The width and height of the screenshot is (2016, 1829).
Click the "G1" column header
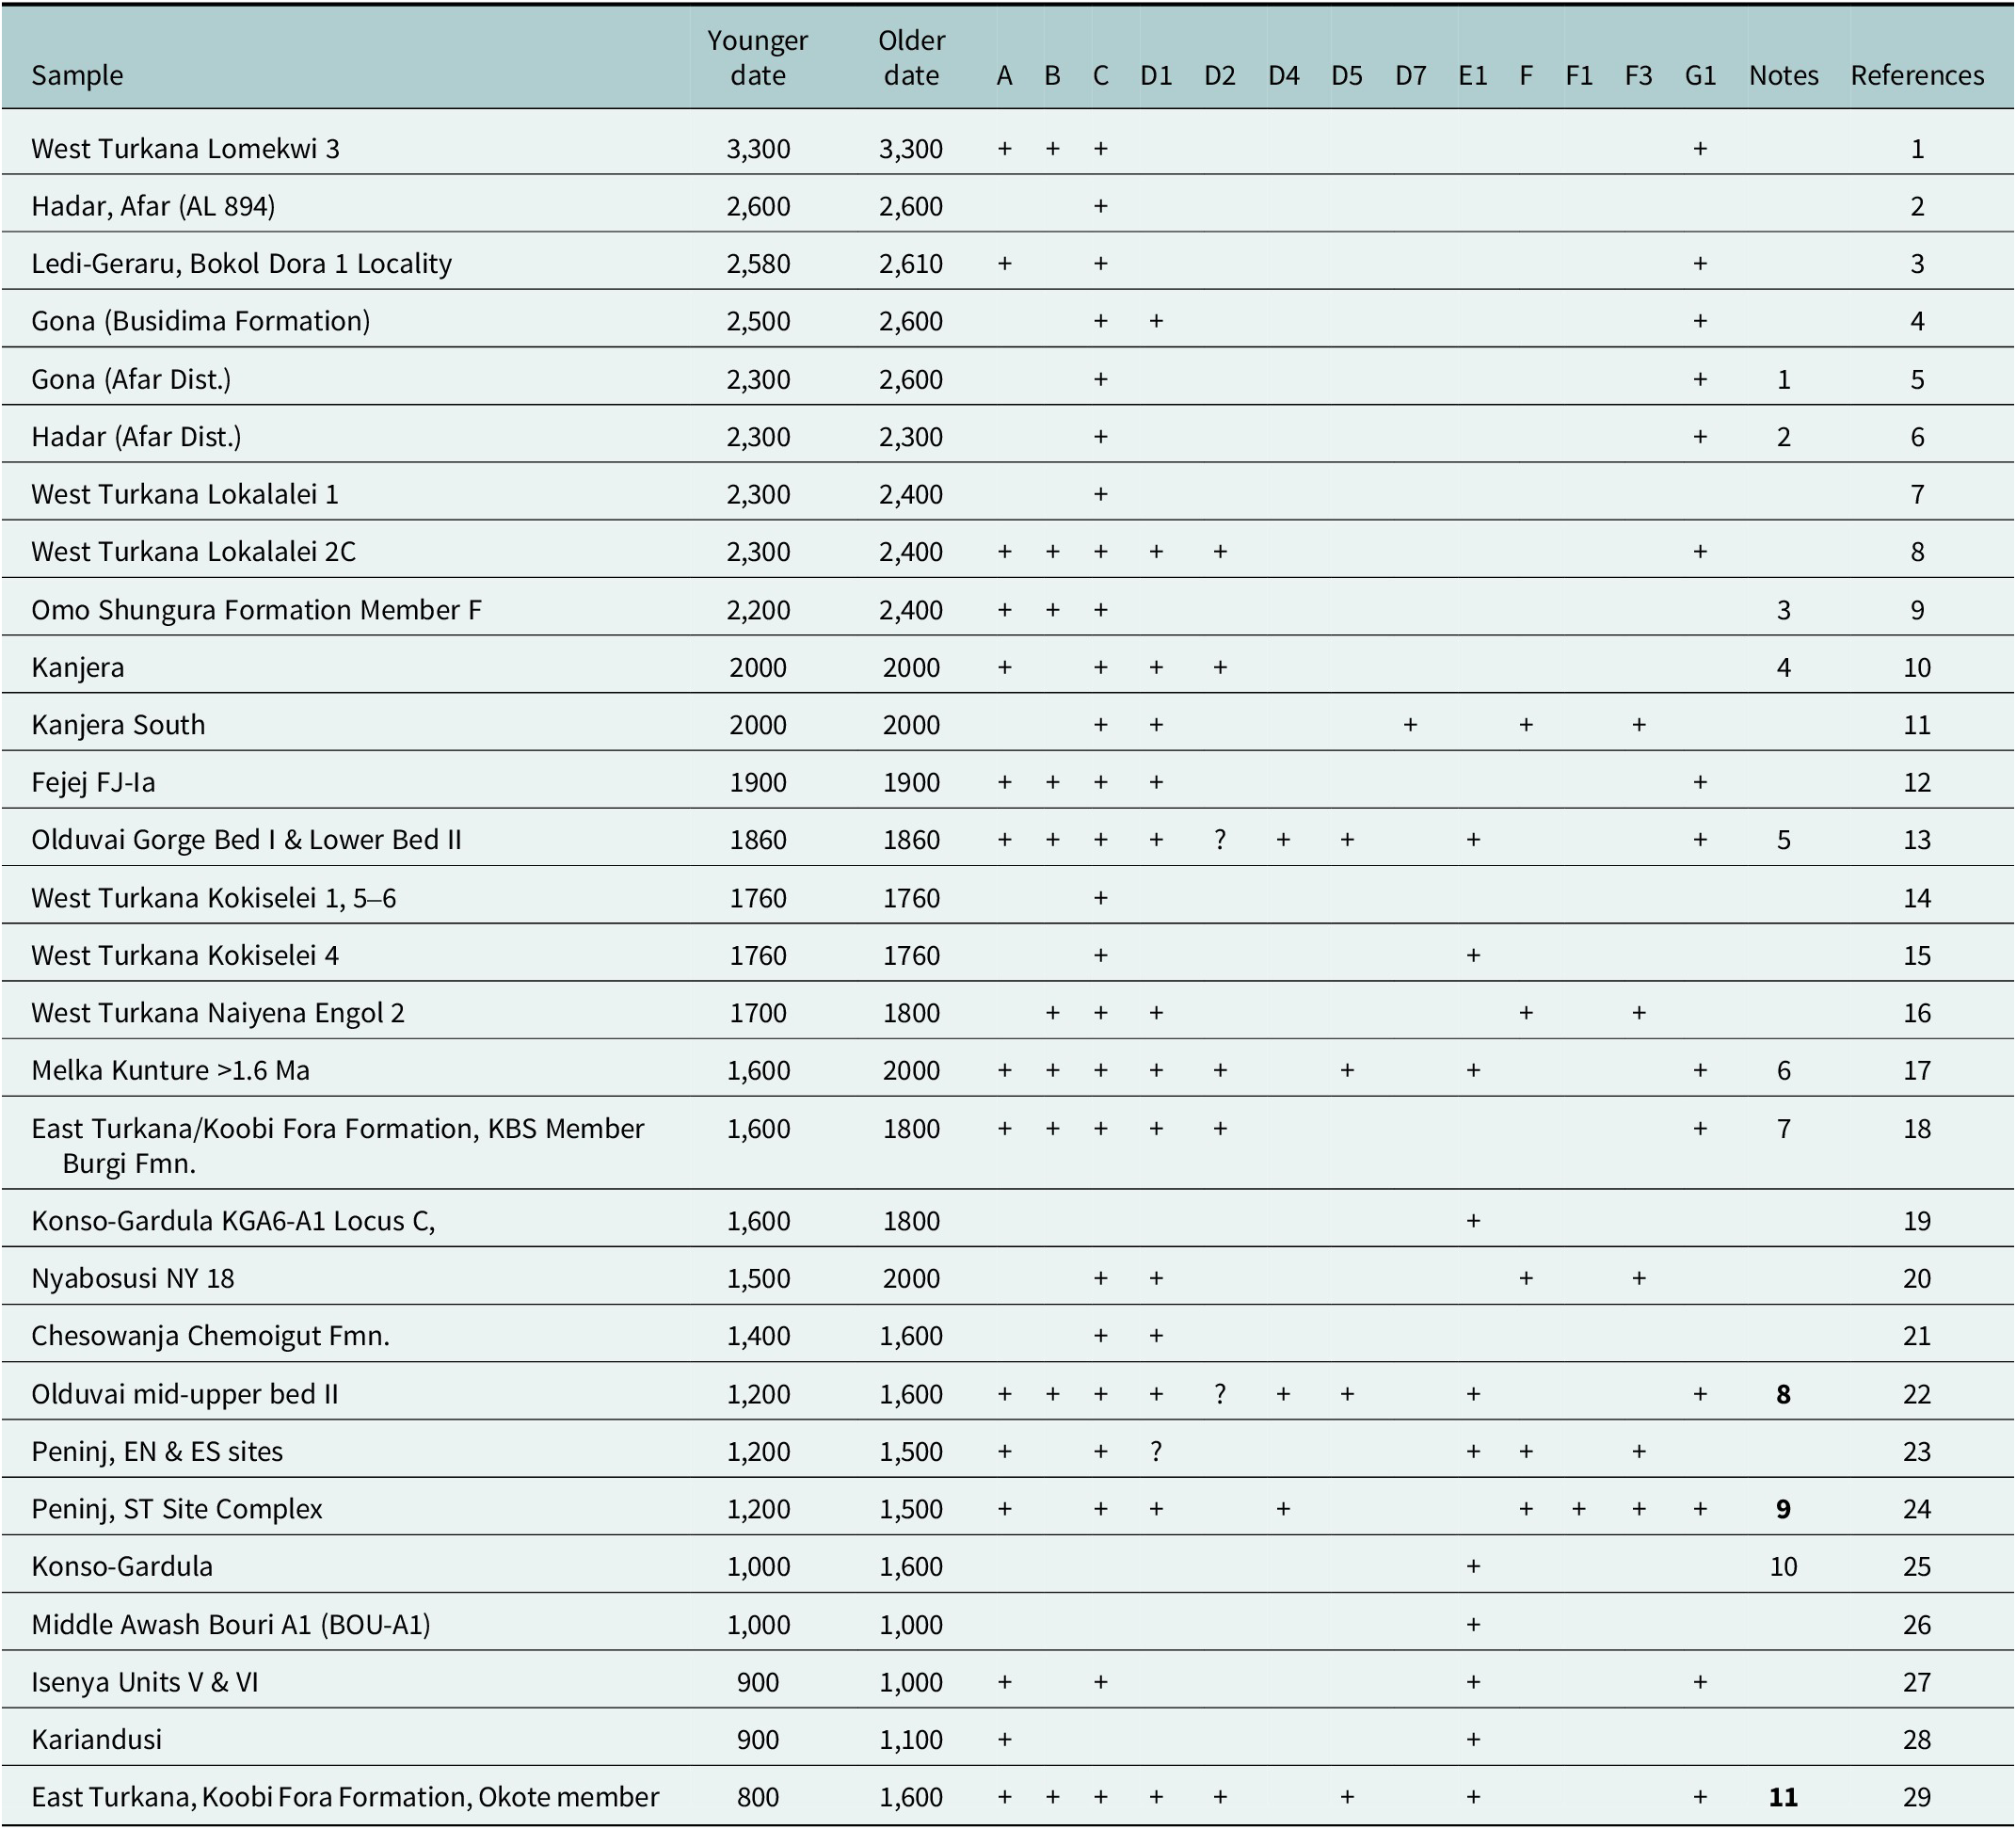pyautogui.click(x=1700, y=76)
